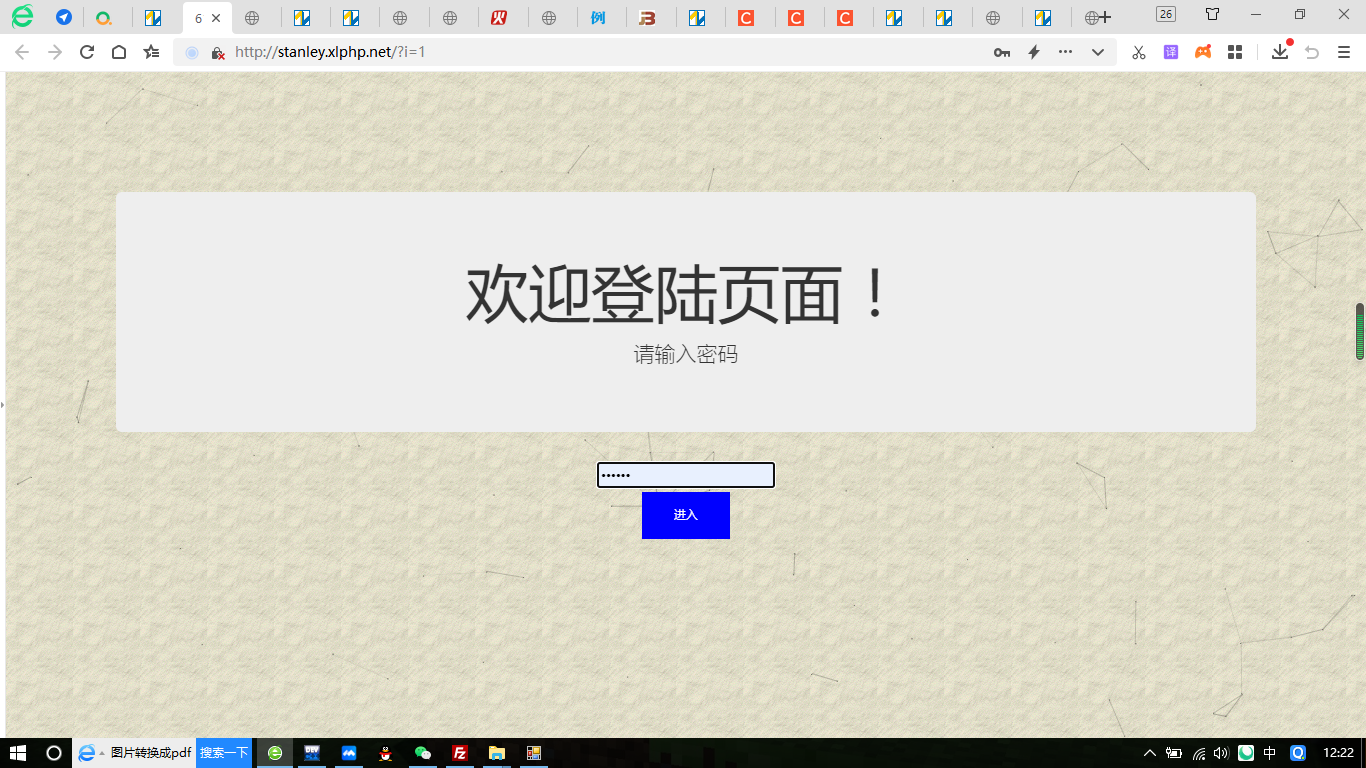Click the blue 进入 button

pyautogui.click(x=685, y=515)
